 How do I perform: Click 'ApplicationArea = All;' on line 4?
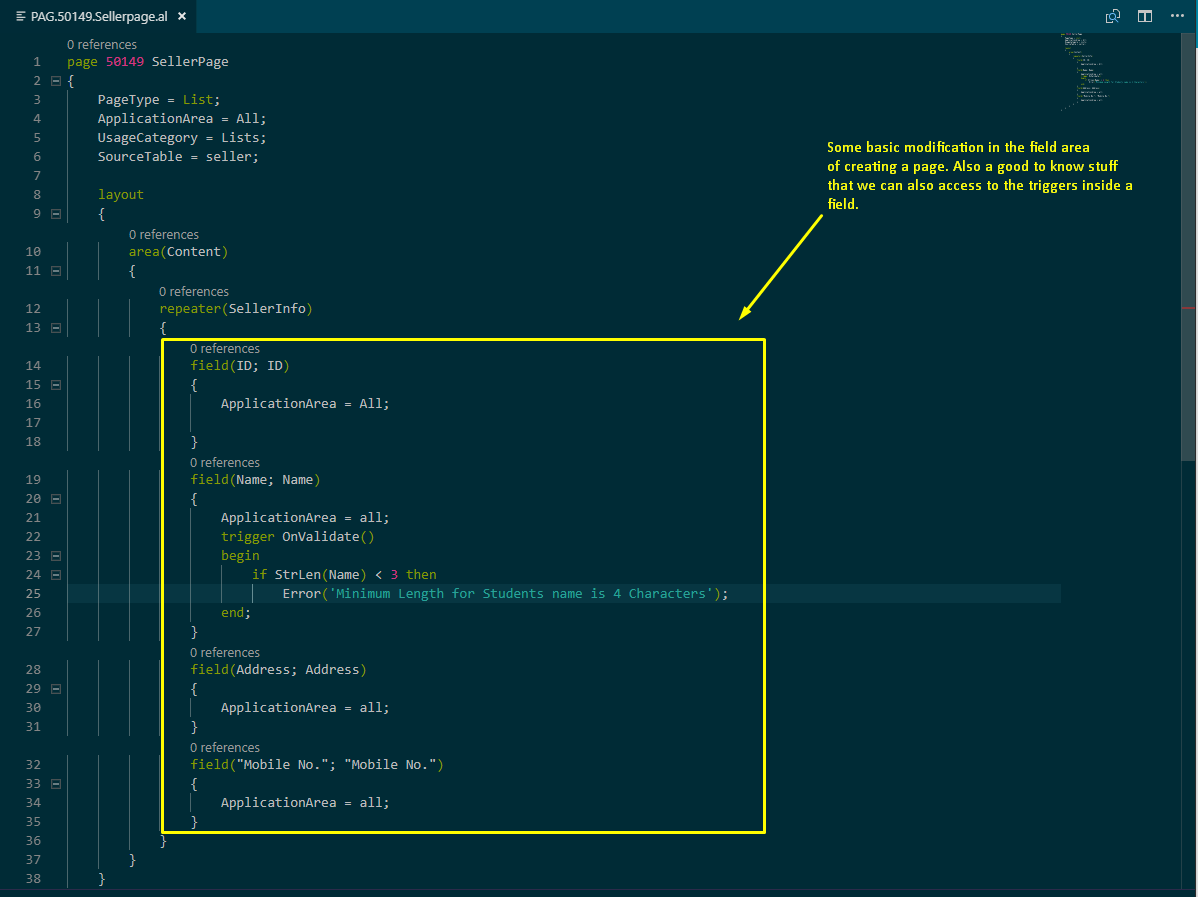(182, 118)
